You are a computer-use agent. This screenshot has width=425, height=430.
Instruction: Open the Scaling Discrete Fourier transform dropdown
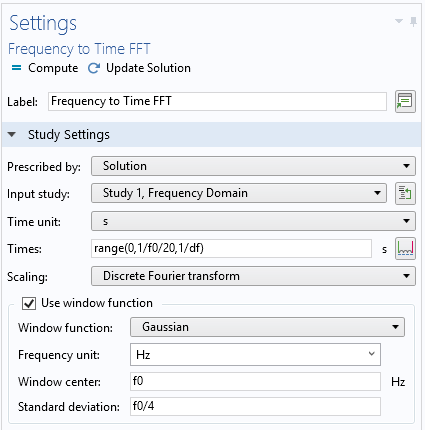(253, 276)
